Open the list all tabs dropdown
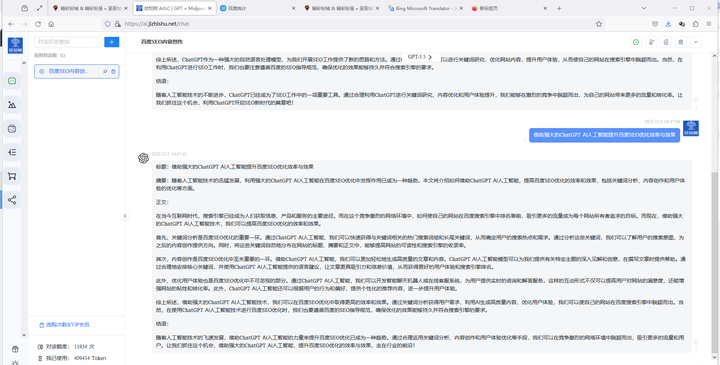720x365 pixels. point(644,8)
